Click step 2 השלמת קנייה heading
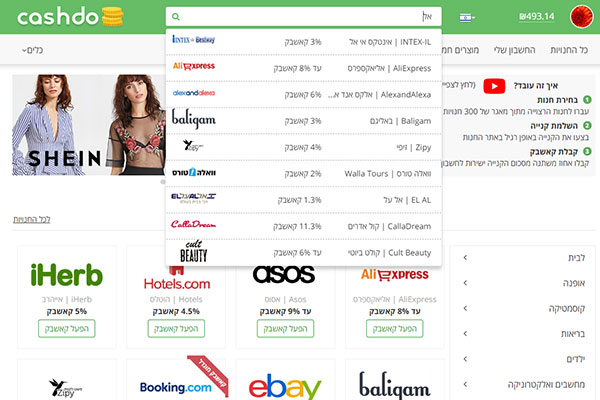 (554, 126)
